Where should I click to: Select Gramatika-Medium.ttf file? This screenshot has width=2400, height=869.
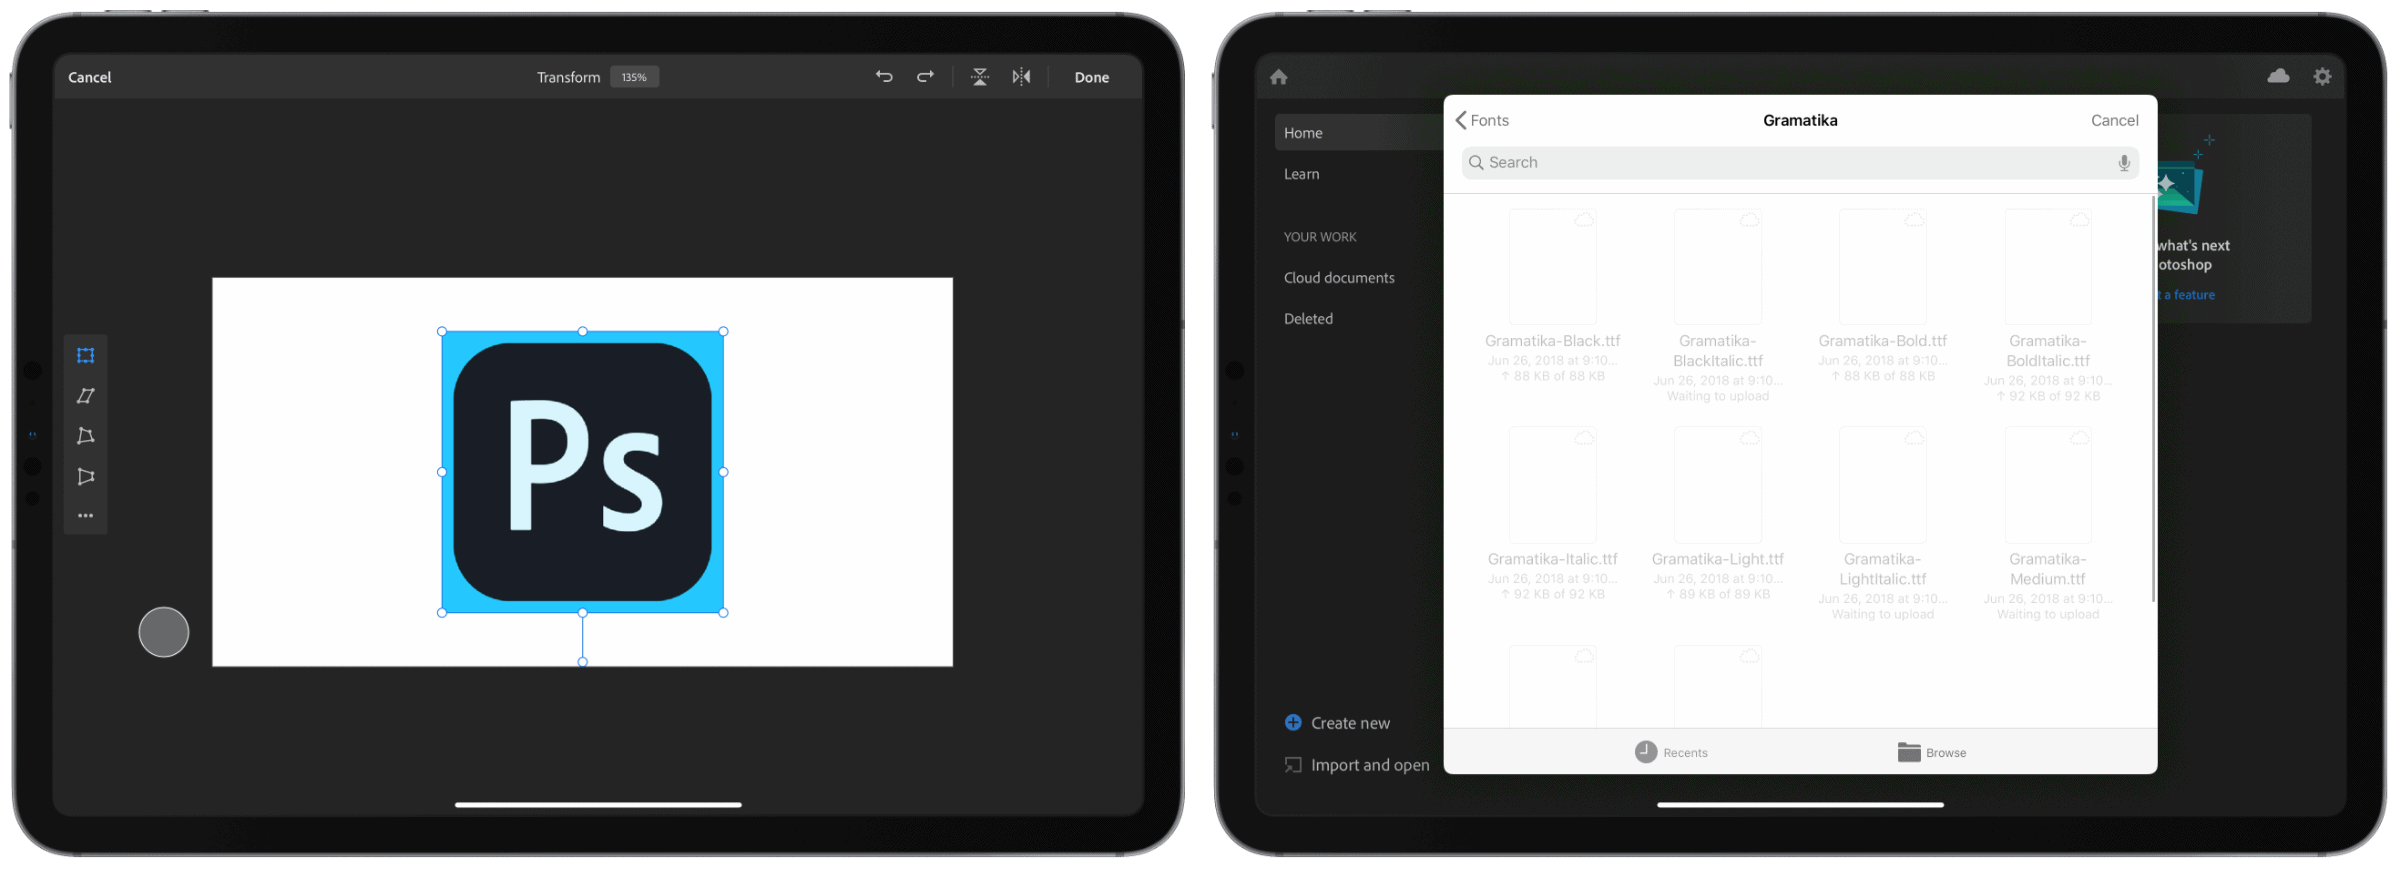click(x=2047, y=524)
